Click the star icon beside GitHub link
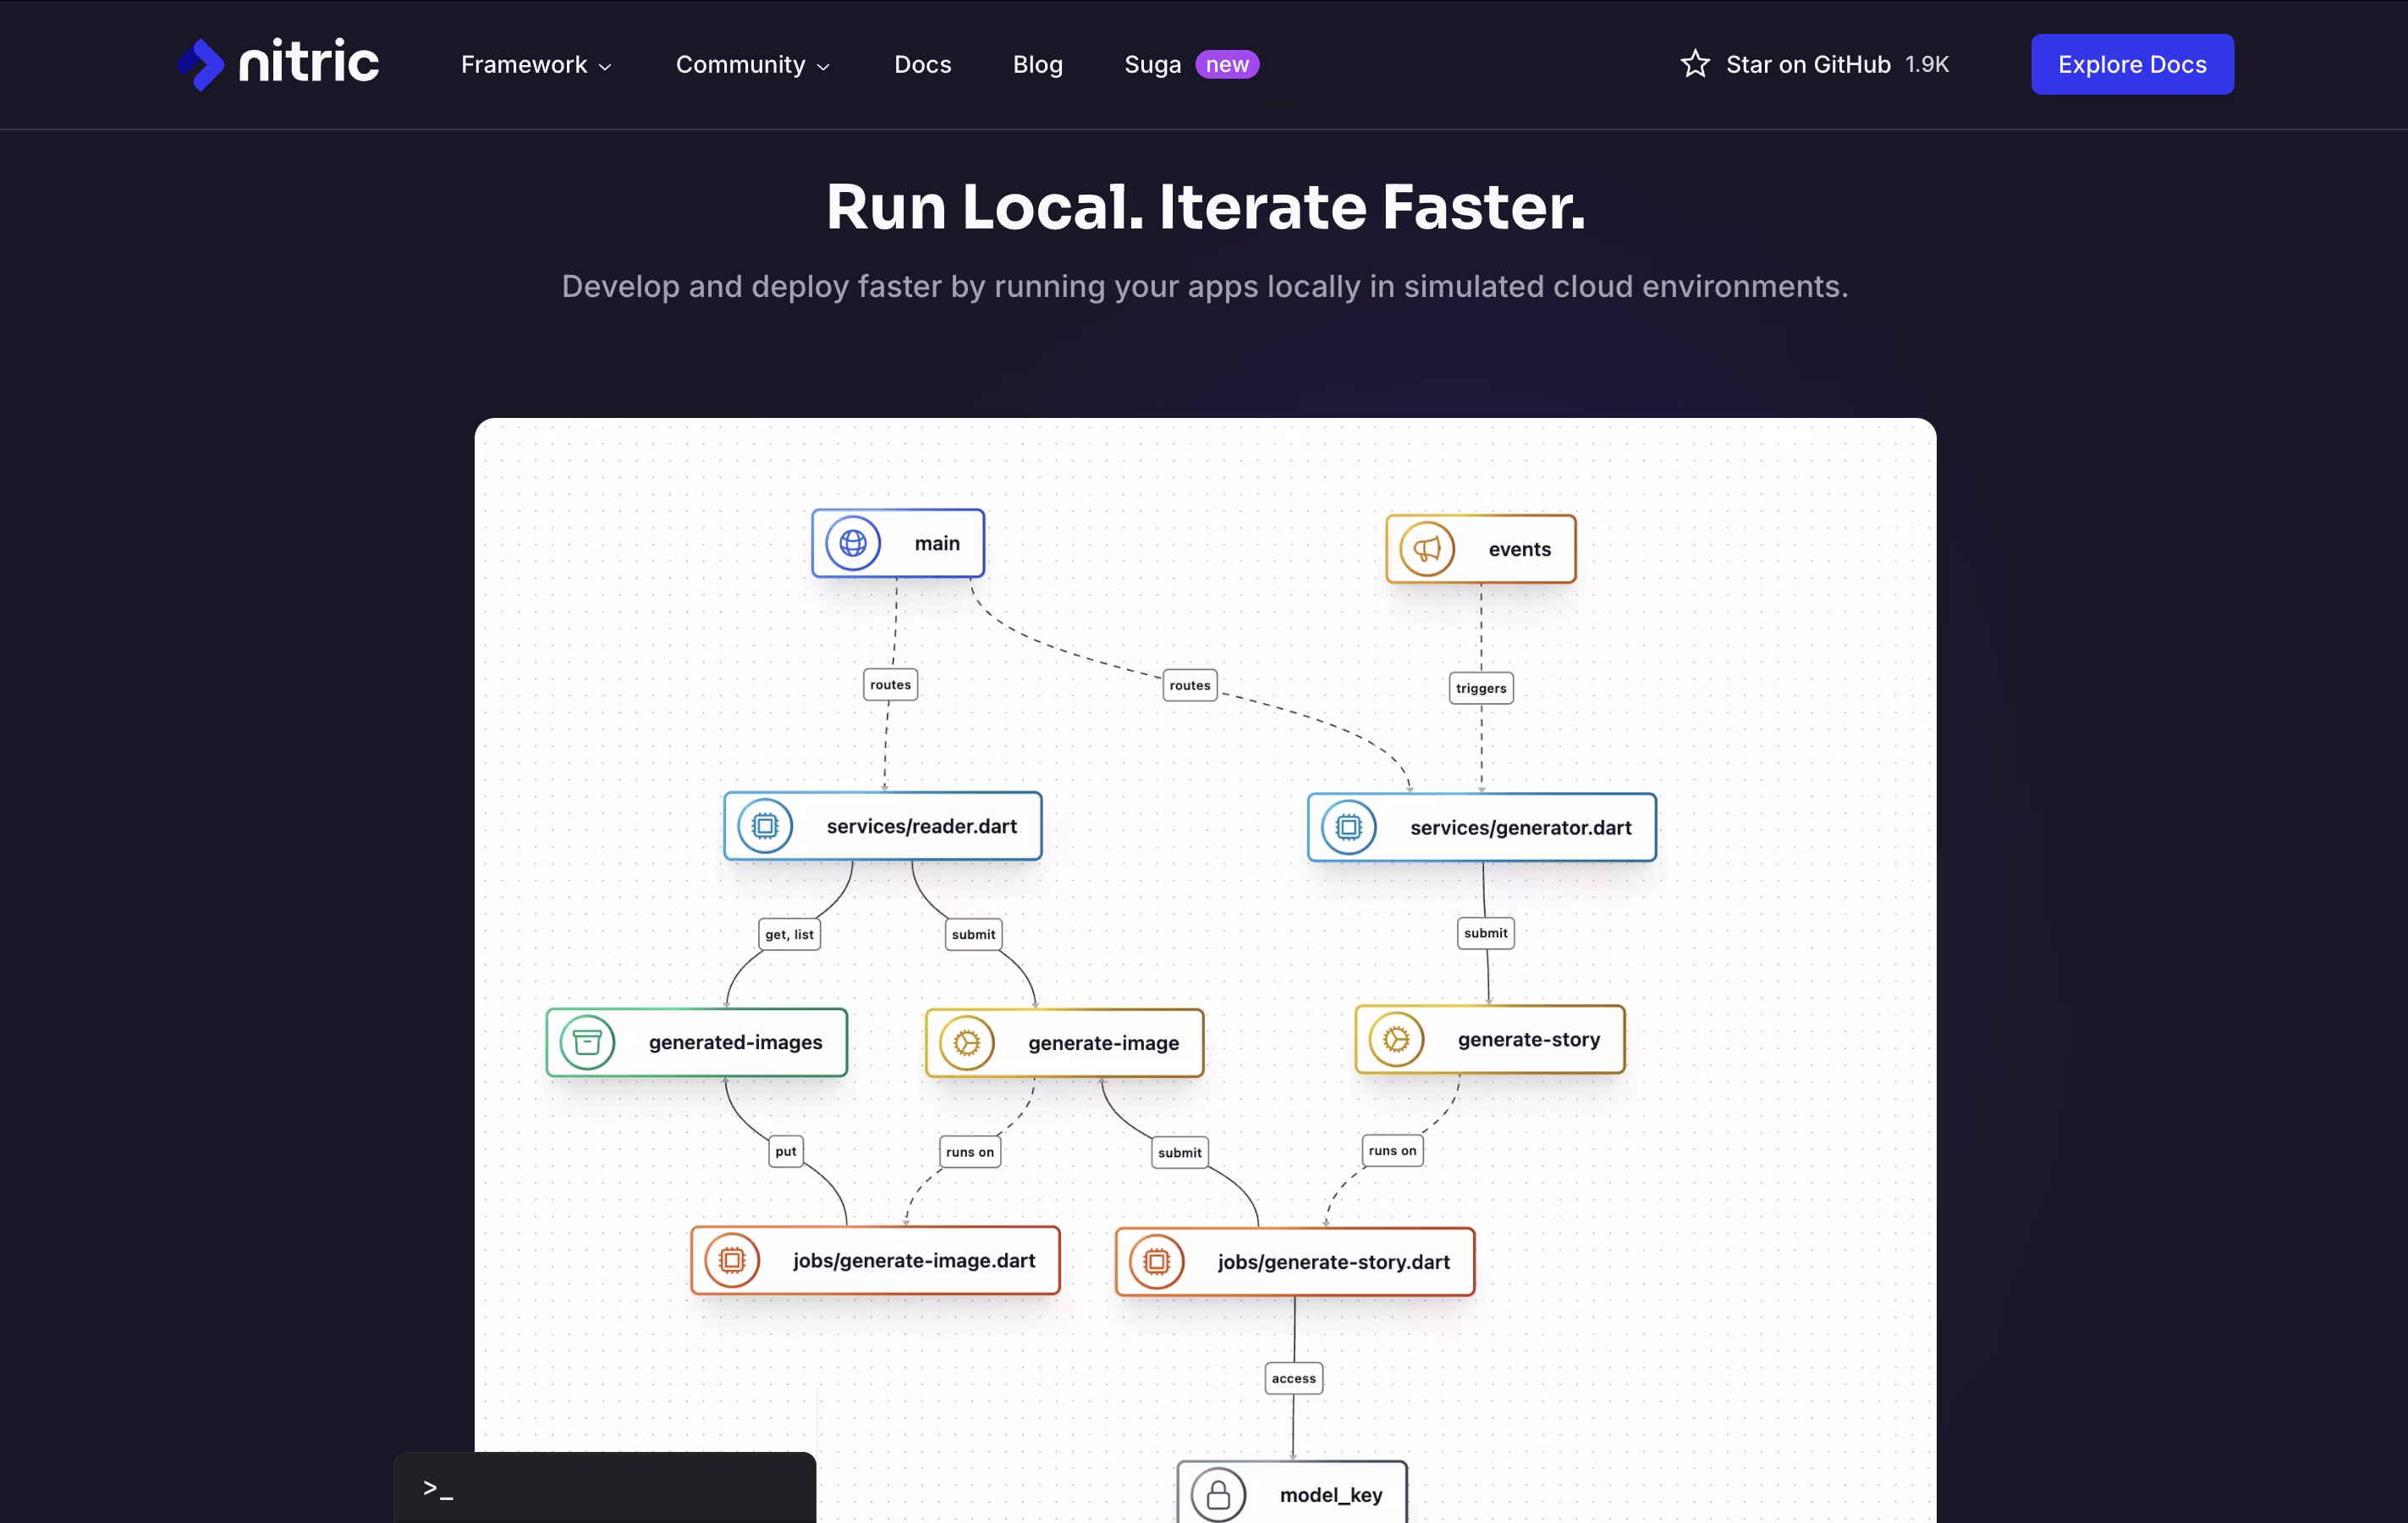 click(x=1695, y=64)
